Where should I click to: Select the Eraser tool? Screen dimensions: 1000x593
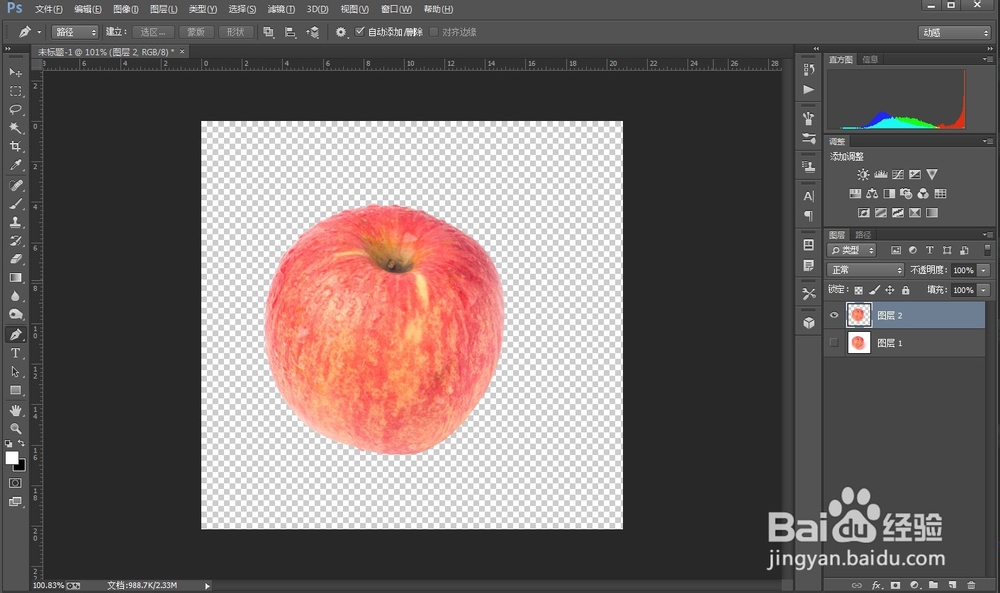pyautogui.click(x=15, y=260)
